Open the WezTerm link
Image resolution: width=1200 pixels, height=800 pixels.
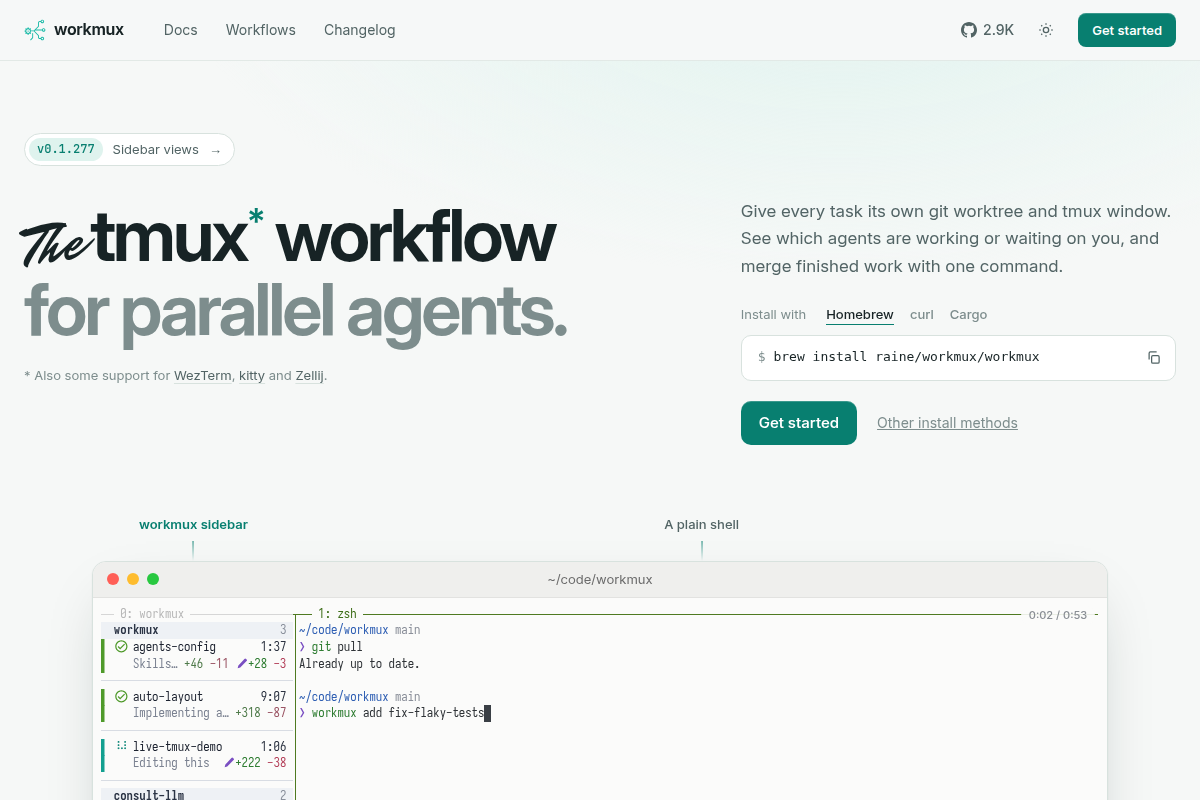(x=203, y=376)
